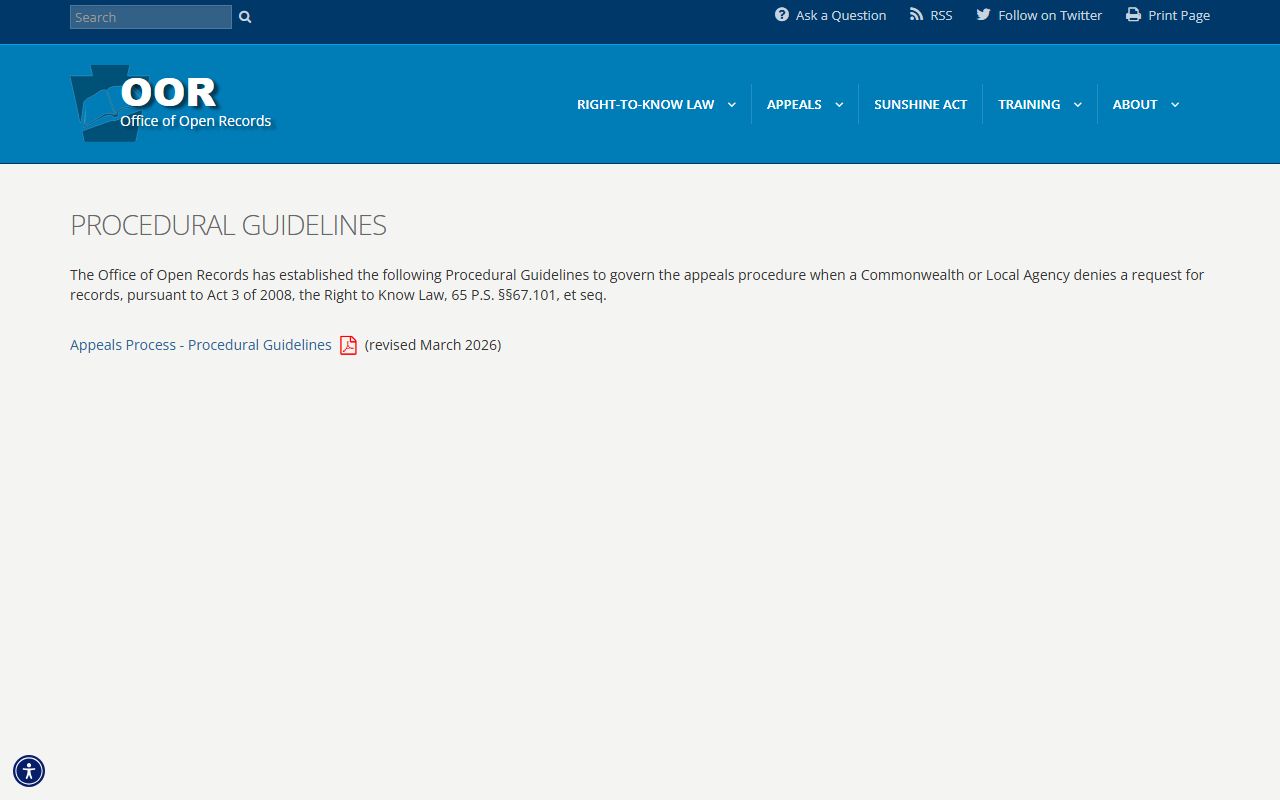Expand the Training menu chevron
The height and width of the screenshot is (800, 1280).
pyautogui.click(x=1078, y=105)
